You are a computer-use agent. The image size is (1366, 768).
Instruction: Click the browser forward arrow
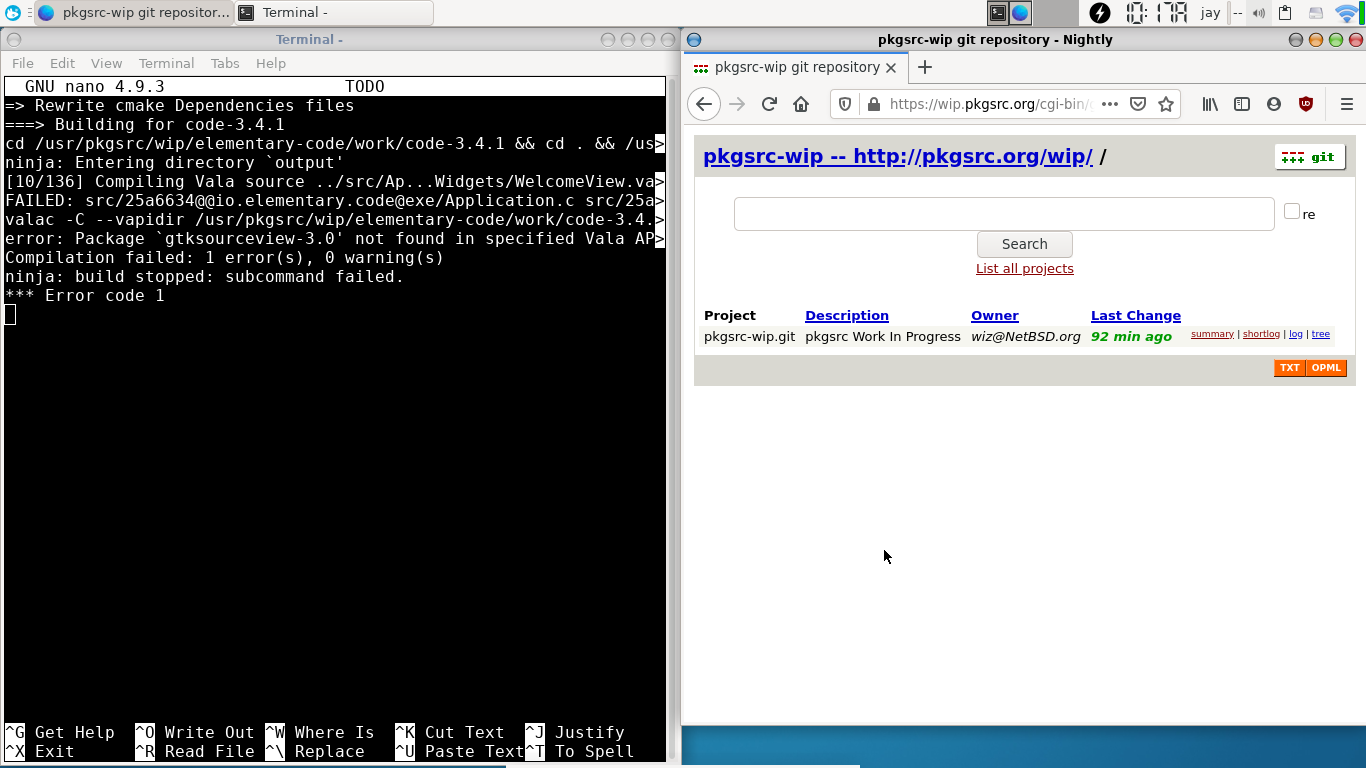click(x=737, y=104)
